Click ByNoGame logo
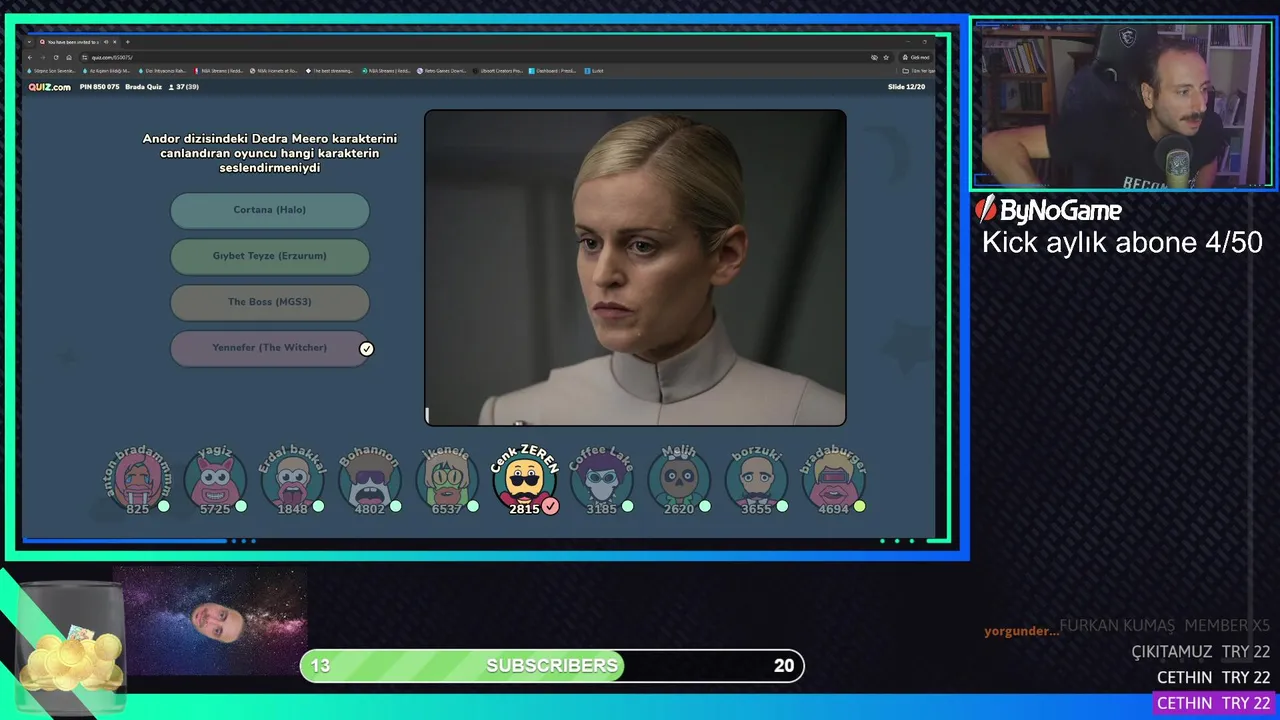 point(1048,209)
